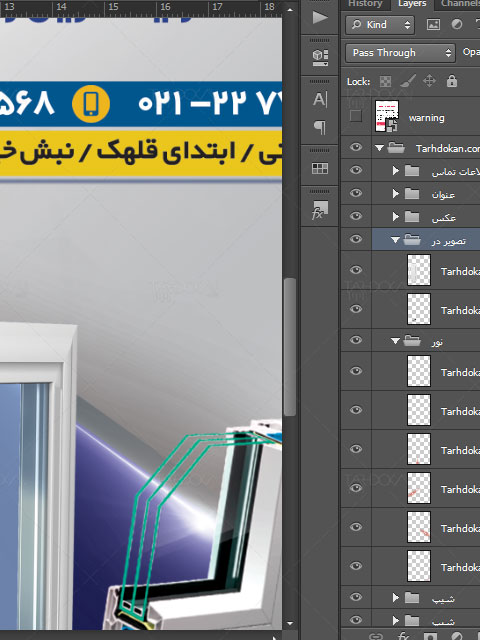Expand the عکس group
The image size is (480, 640).
pyautogui.click(x=395, y=216)
